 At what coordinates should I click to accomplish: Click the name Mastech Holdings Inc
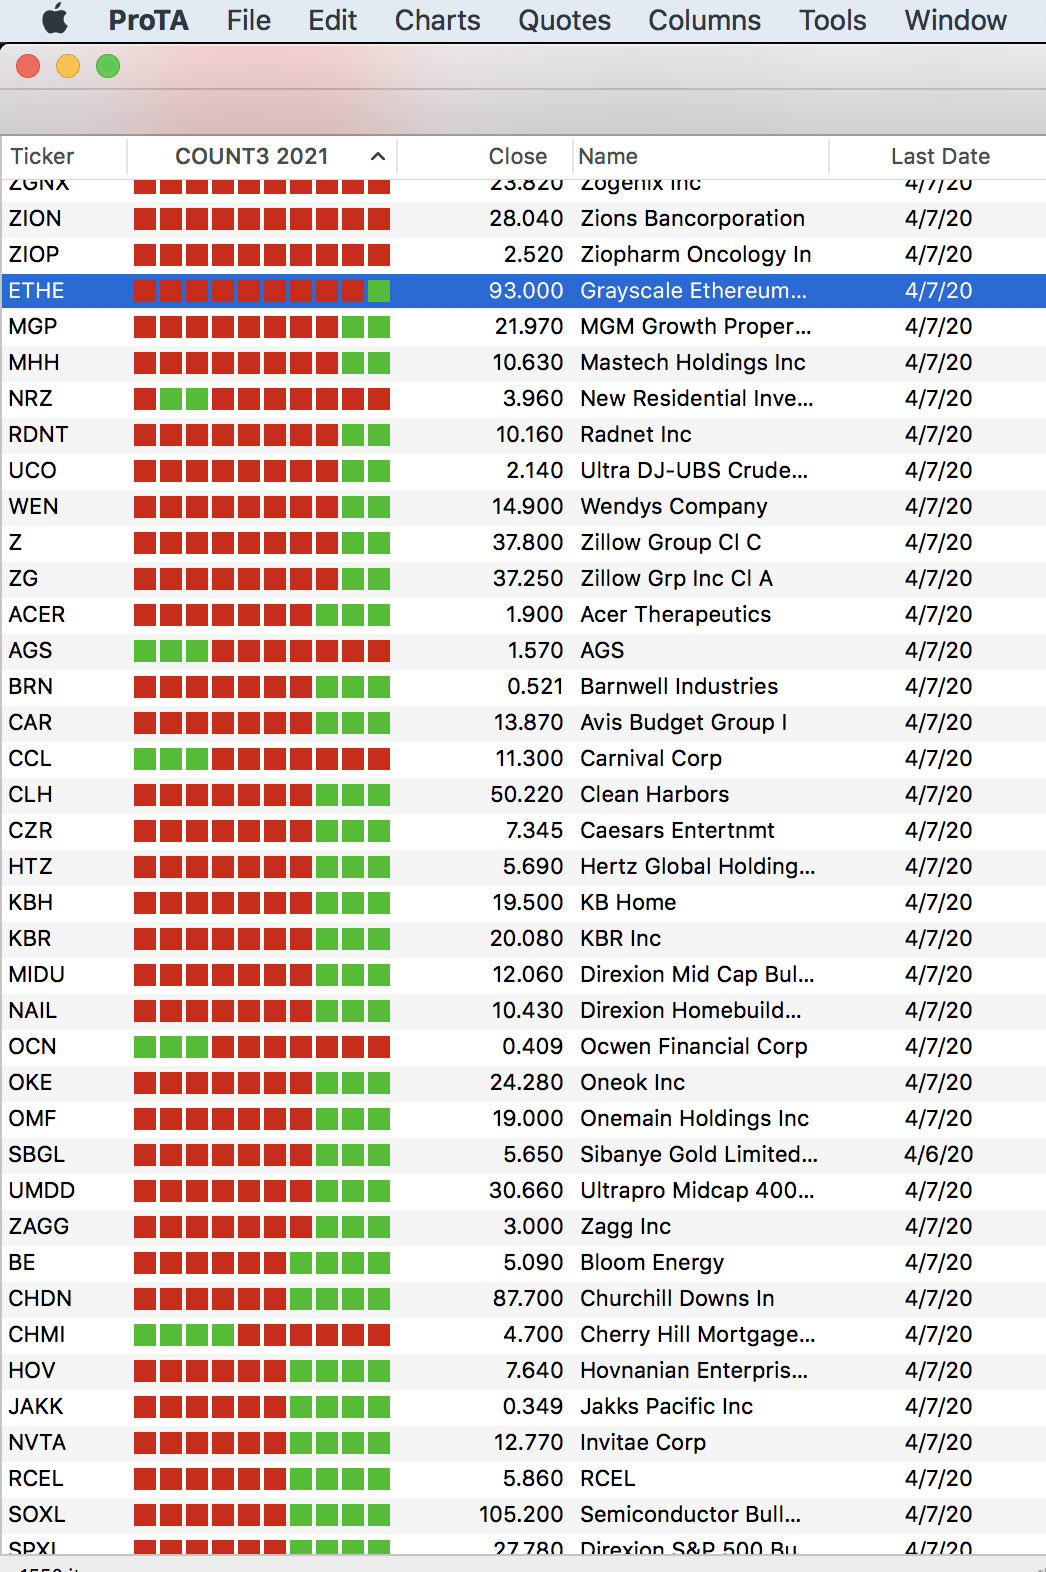coord(692,363)
